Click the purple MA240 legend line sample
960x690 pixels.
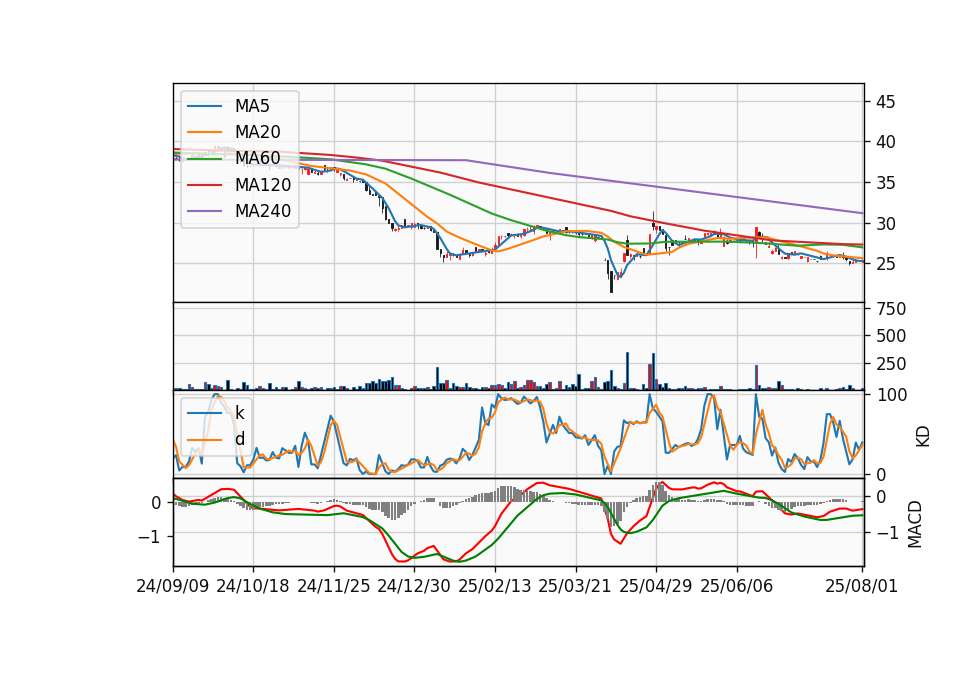(x=204, y=211)
